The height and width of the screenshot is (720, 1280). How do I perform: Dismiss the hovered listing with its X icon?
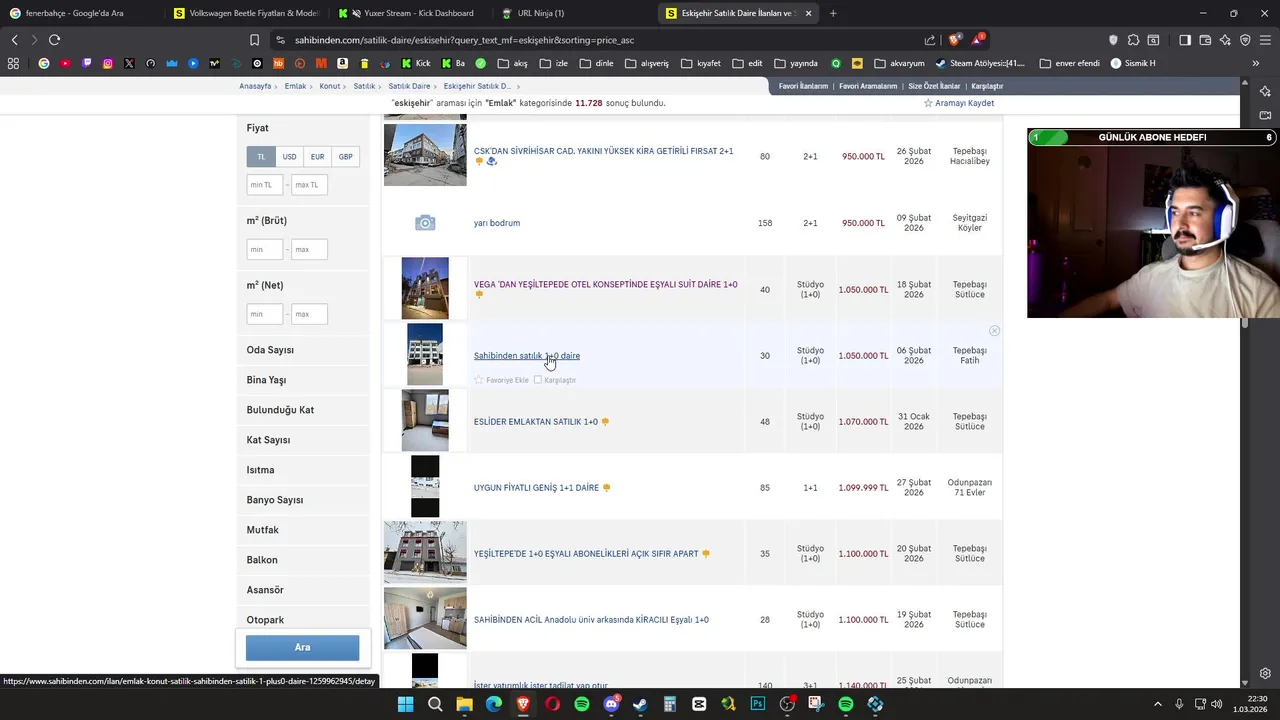point(994,331)
